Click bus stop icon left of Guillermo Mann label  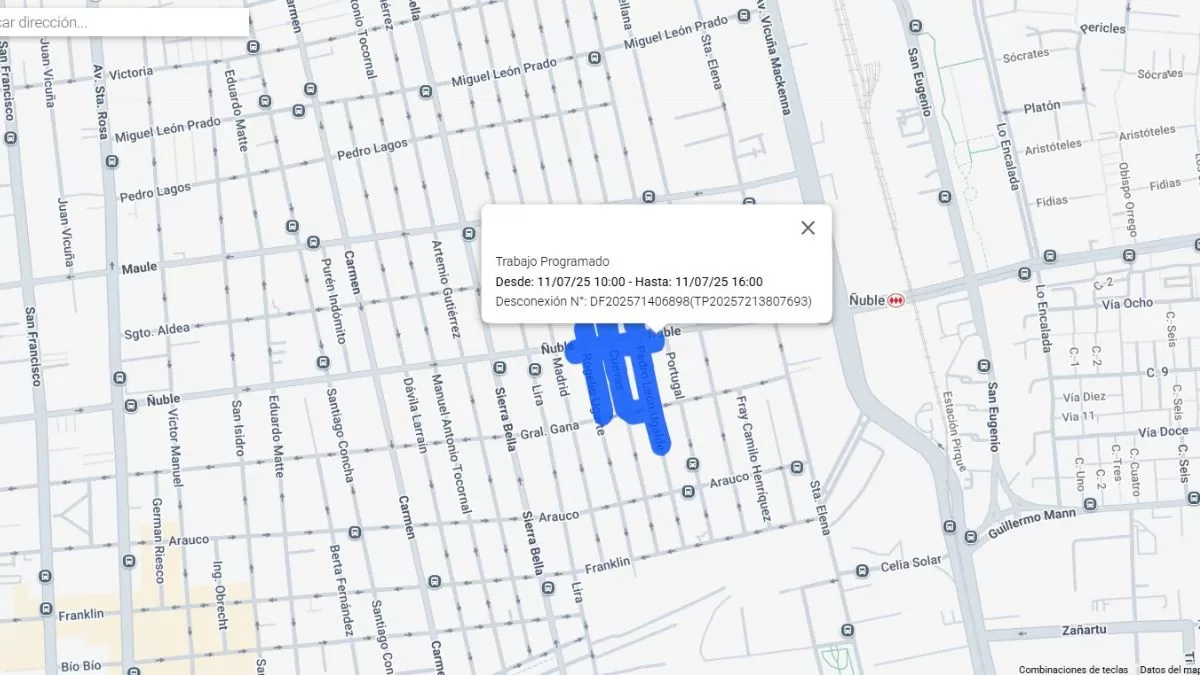tap(969, 536)
